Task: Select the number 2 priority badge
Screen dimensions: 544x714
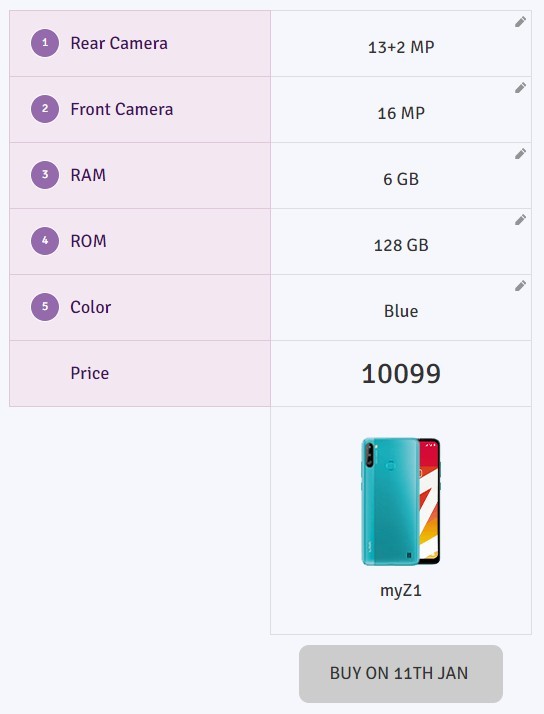Action: [x=45, y=109]
